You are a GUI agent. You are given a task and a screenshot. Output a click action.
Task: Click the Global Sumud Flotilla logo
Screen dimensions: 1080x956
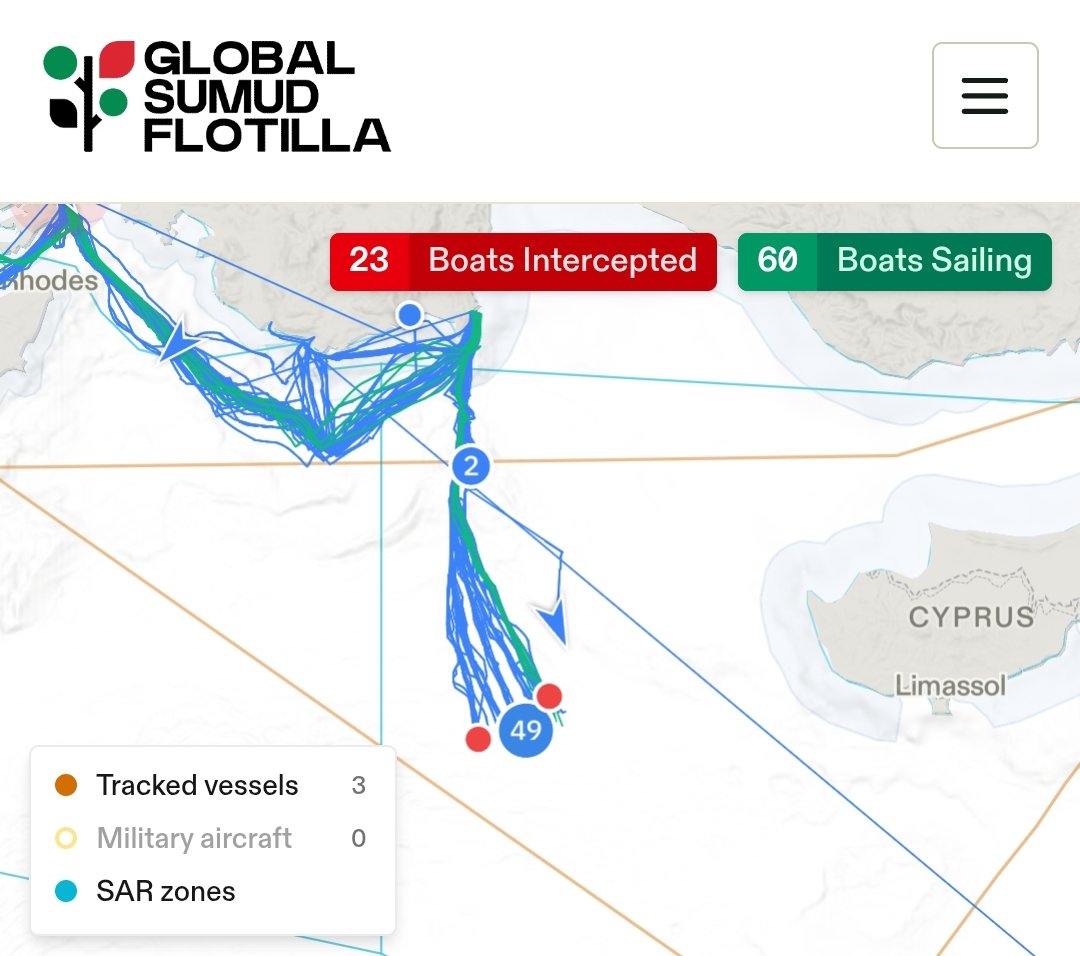tap(216, 96)
